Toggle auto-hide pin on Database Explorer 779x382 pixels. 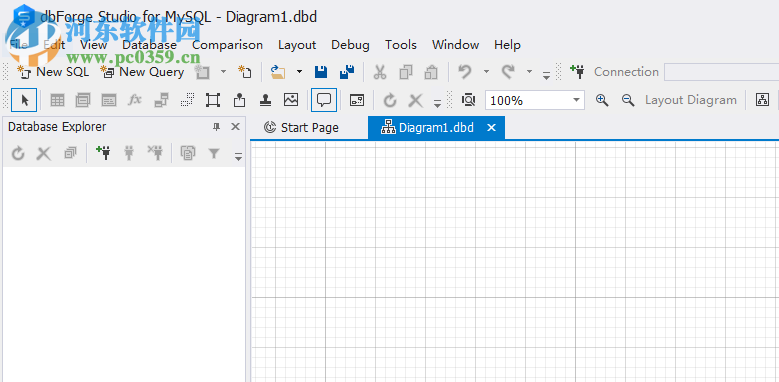tap(217, 127)
